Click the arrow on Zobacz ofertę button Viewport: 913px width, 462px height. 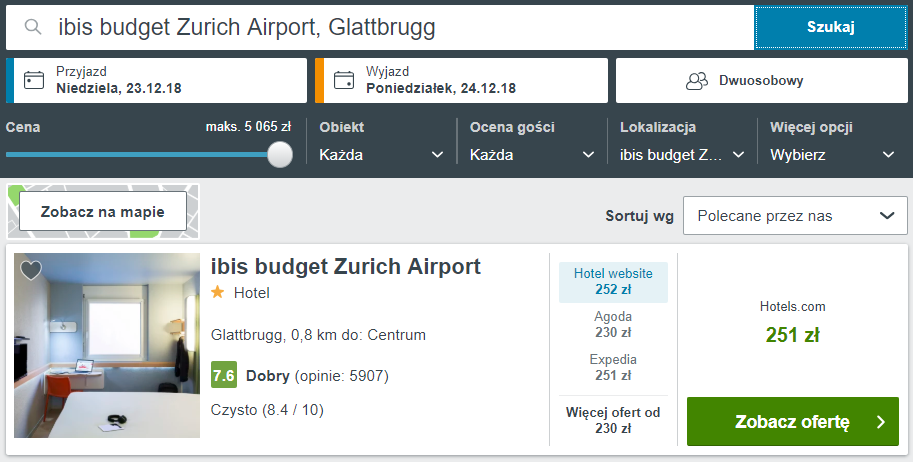pyautogui.click(x=880, y=422)
